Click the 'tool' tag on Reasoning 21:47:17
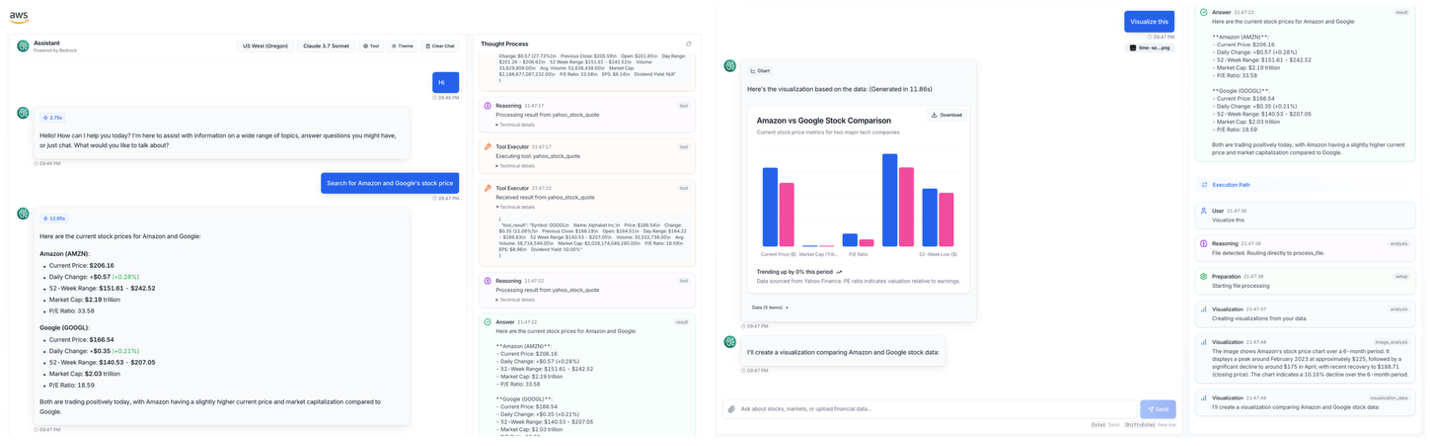Viewport: 1430px width, 446px height. [x=684, y=105]
